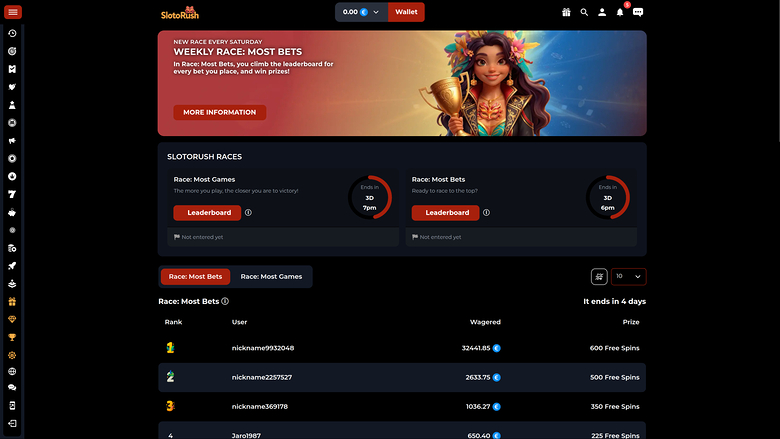
Task: Click the SlotoRush logo
Action: (180, 13)
